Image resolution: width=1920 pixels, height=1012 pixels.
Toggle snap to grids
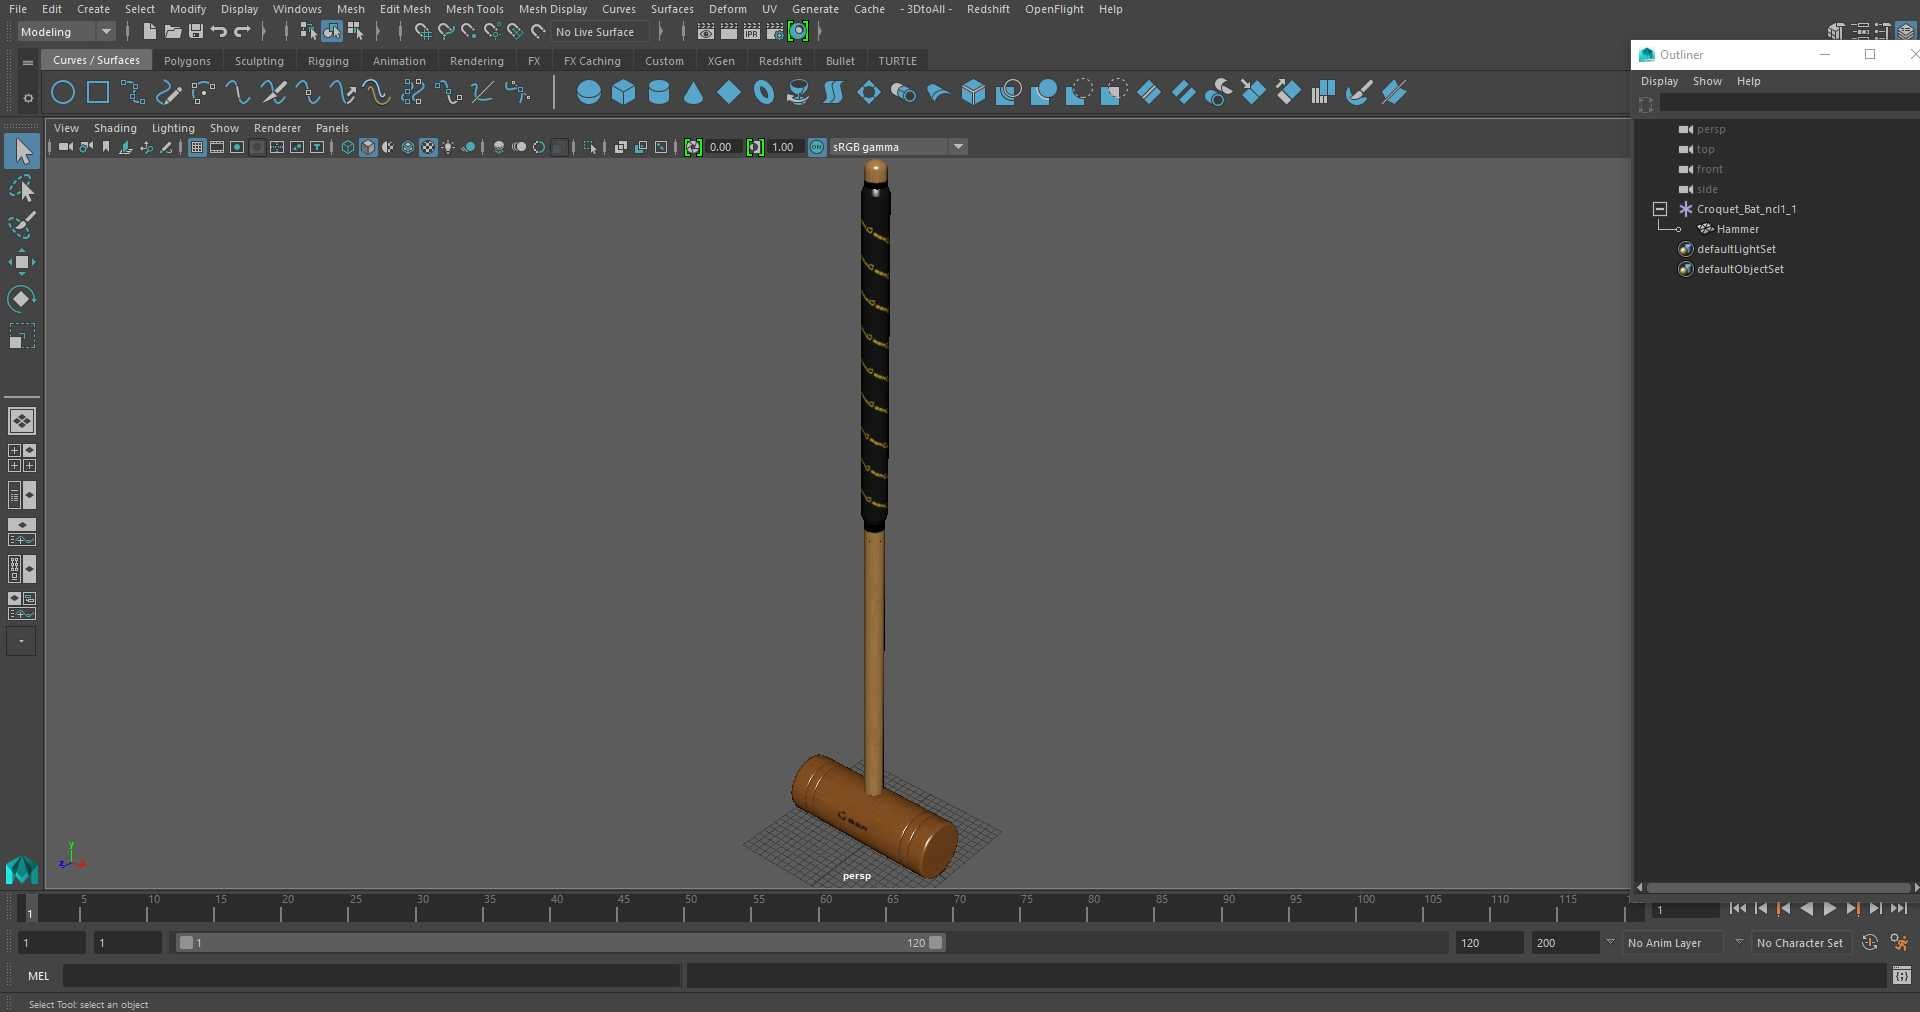(422, 32)
